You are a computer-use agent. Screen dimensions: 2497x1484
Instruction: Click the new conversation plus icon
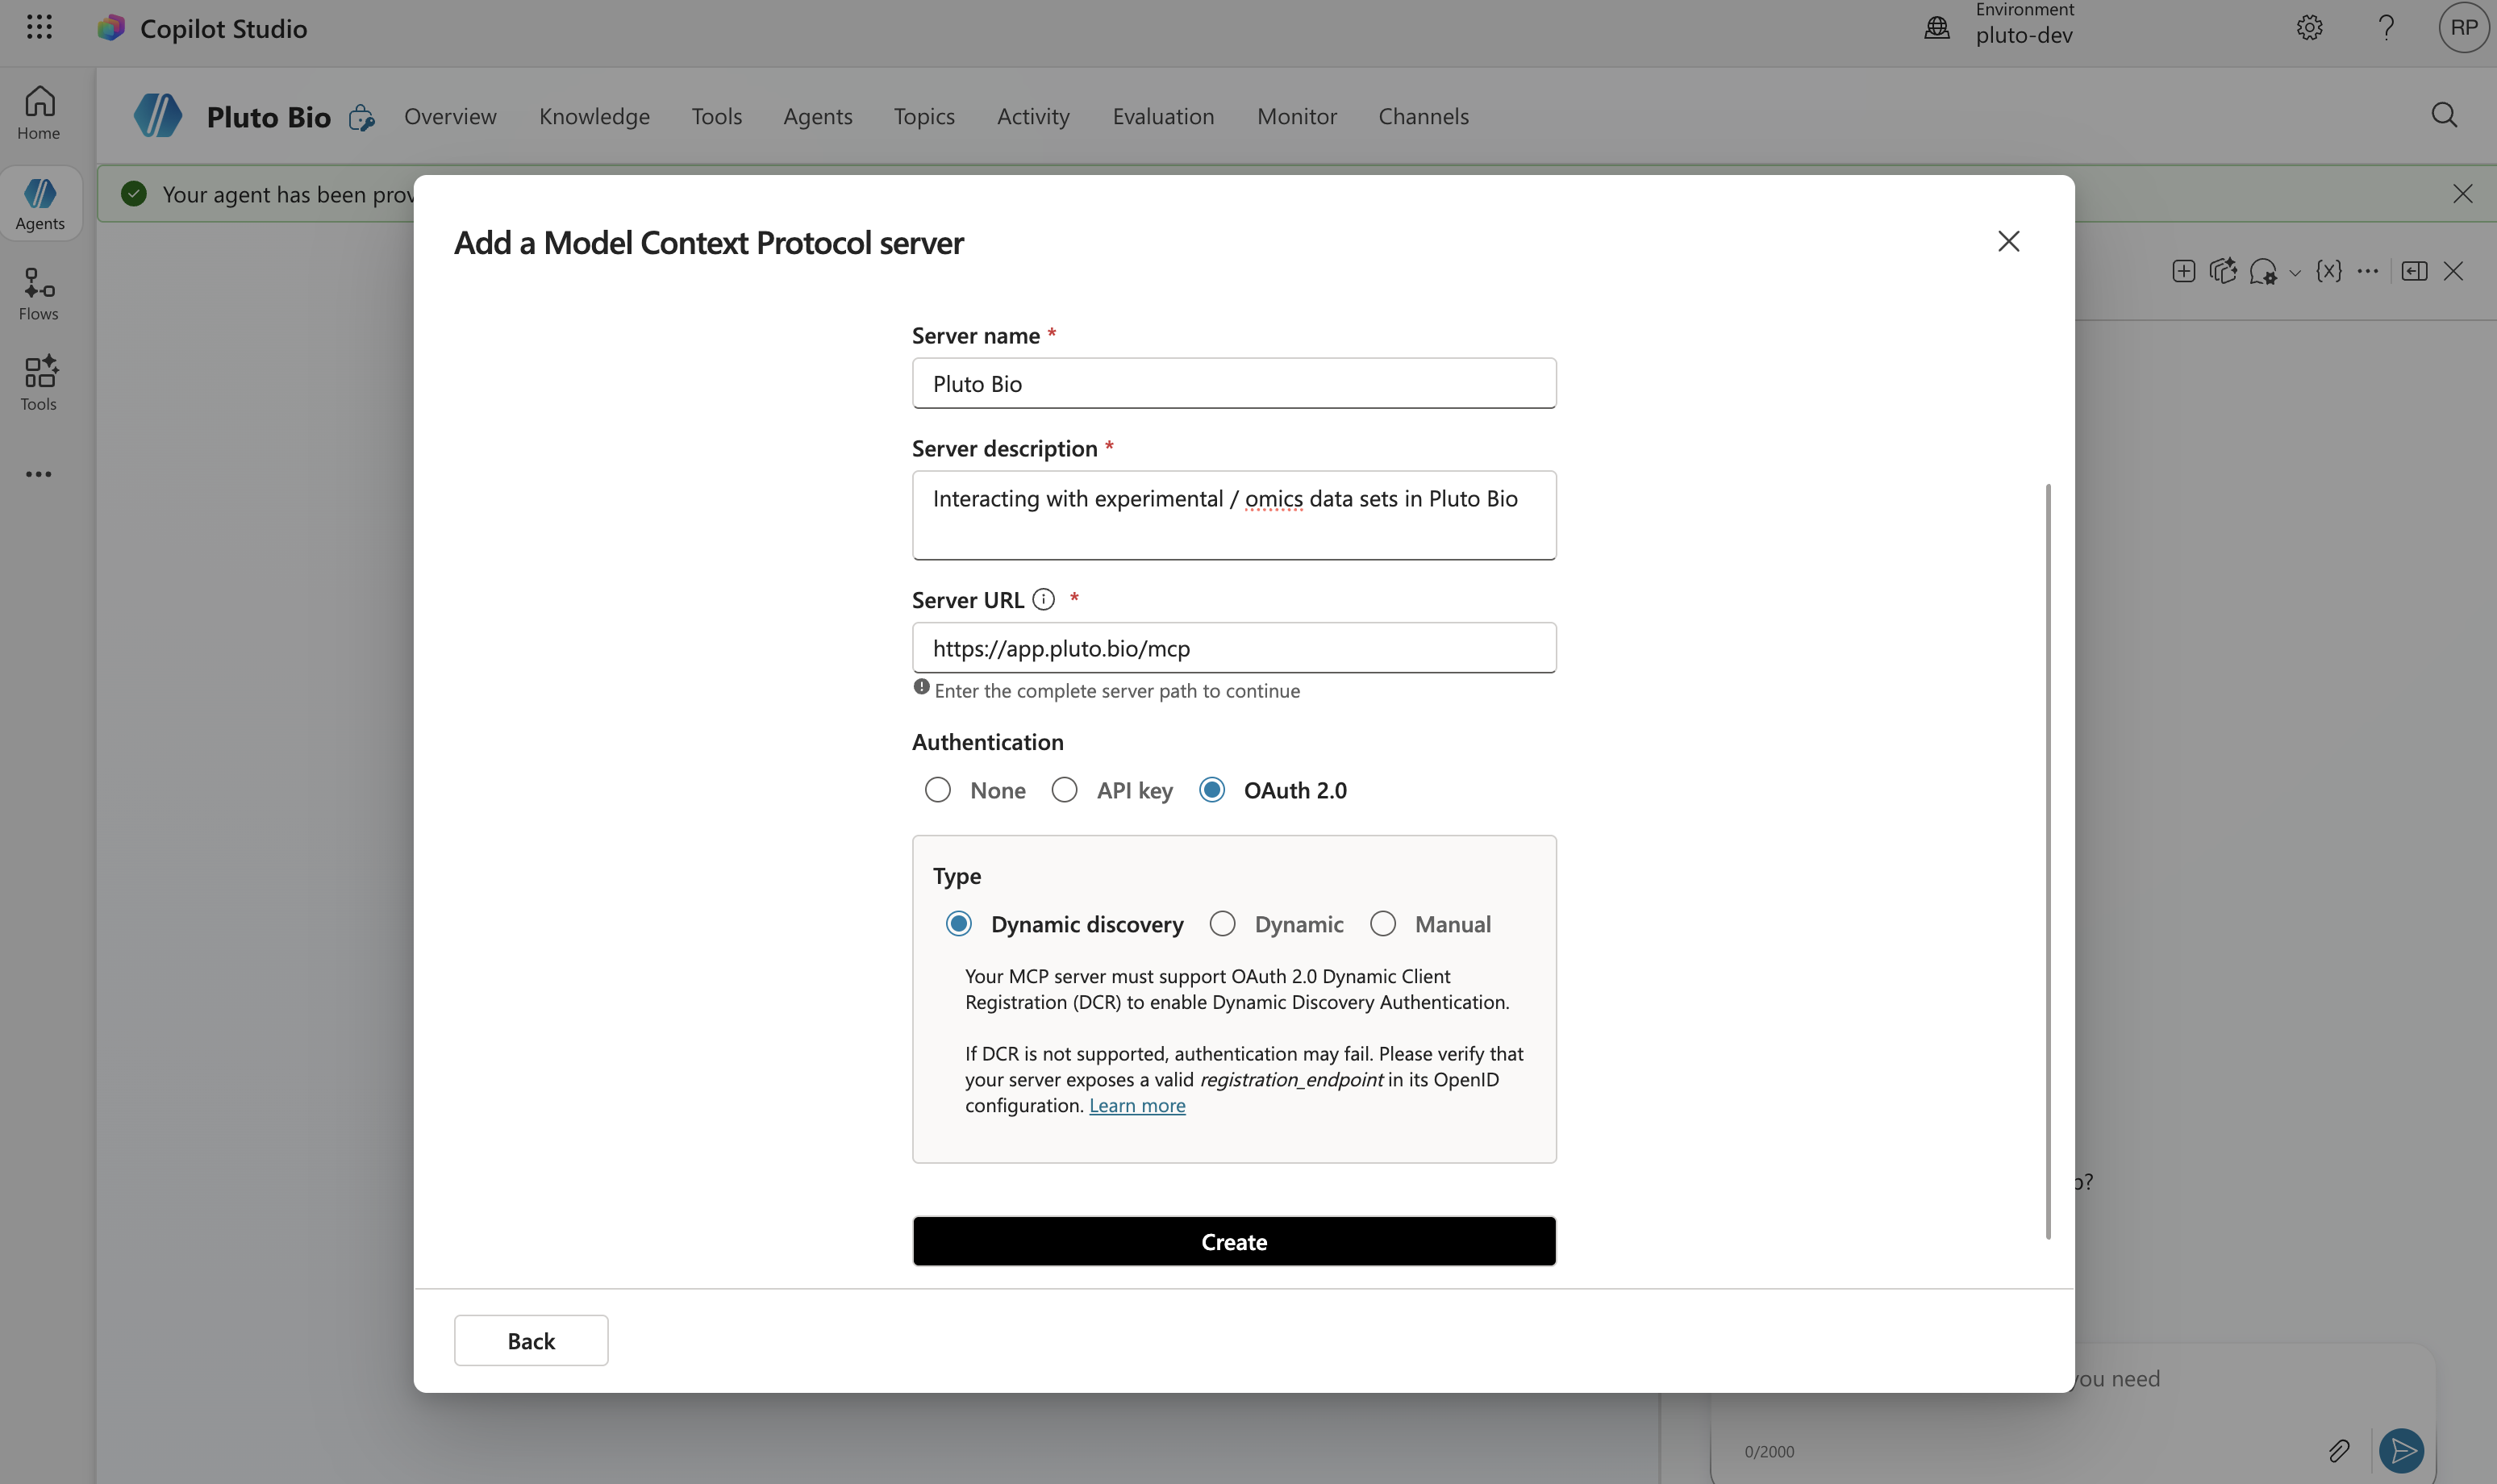pyautogui.click(x=2184, y=271)
